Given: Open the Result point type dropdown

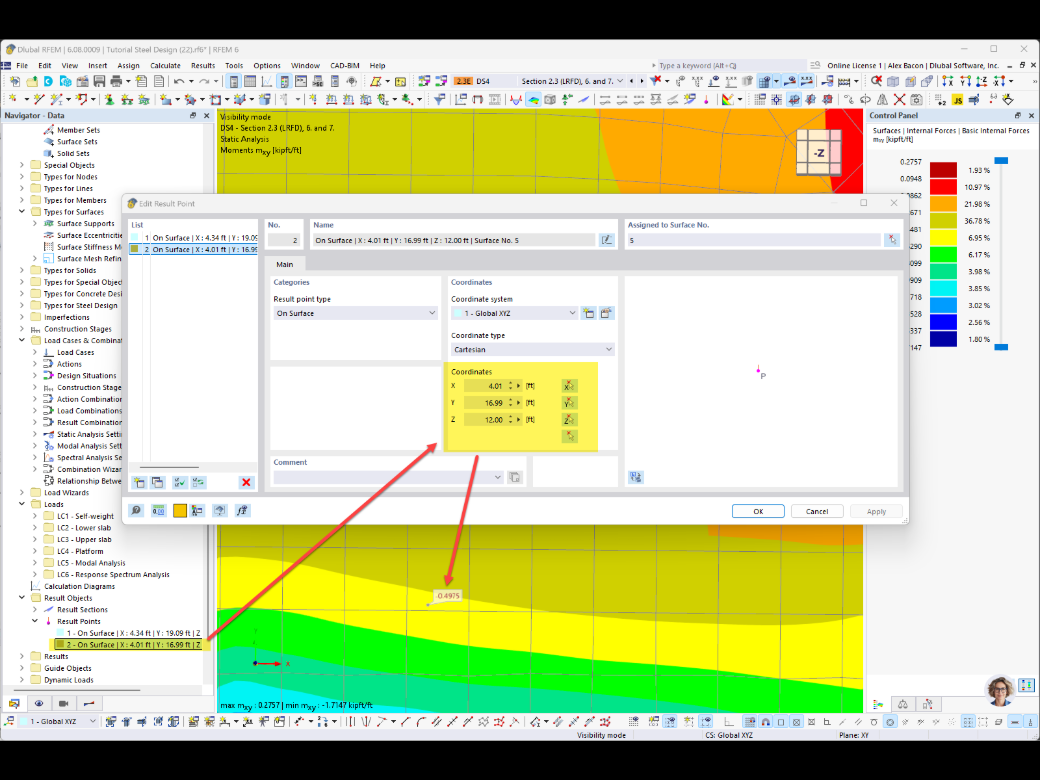Looking at the screenshot, I should click(356, 313).
